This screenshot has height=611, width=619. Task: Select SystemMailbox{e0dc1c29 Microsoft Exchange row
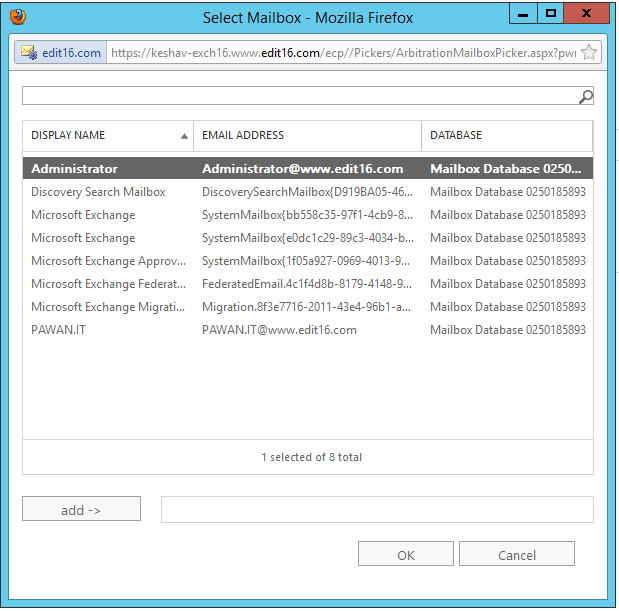(308, 238)
